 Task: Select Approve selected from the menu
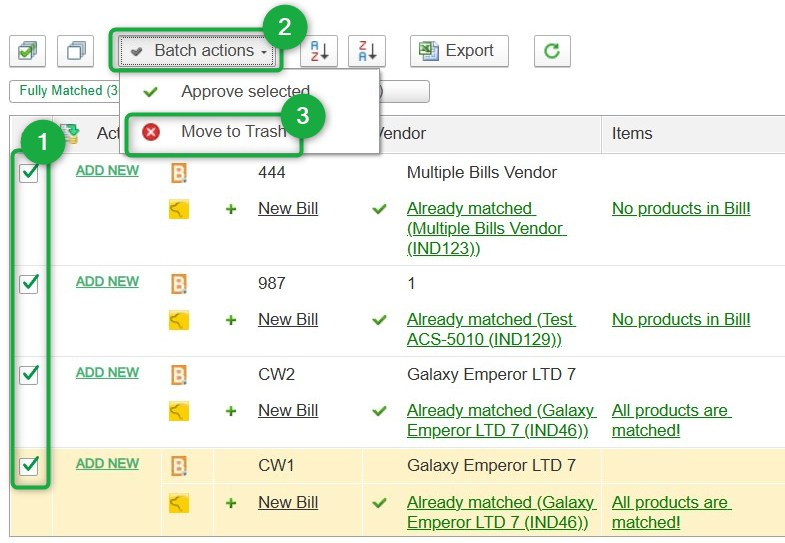245,92
